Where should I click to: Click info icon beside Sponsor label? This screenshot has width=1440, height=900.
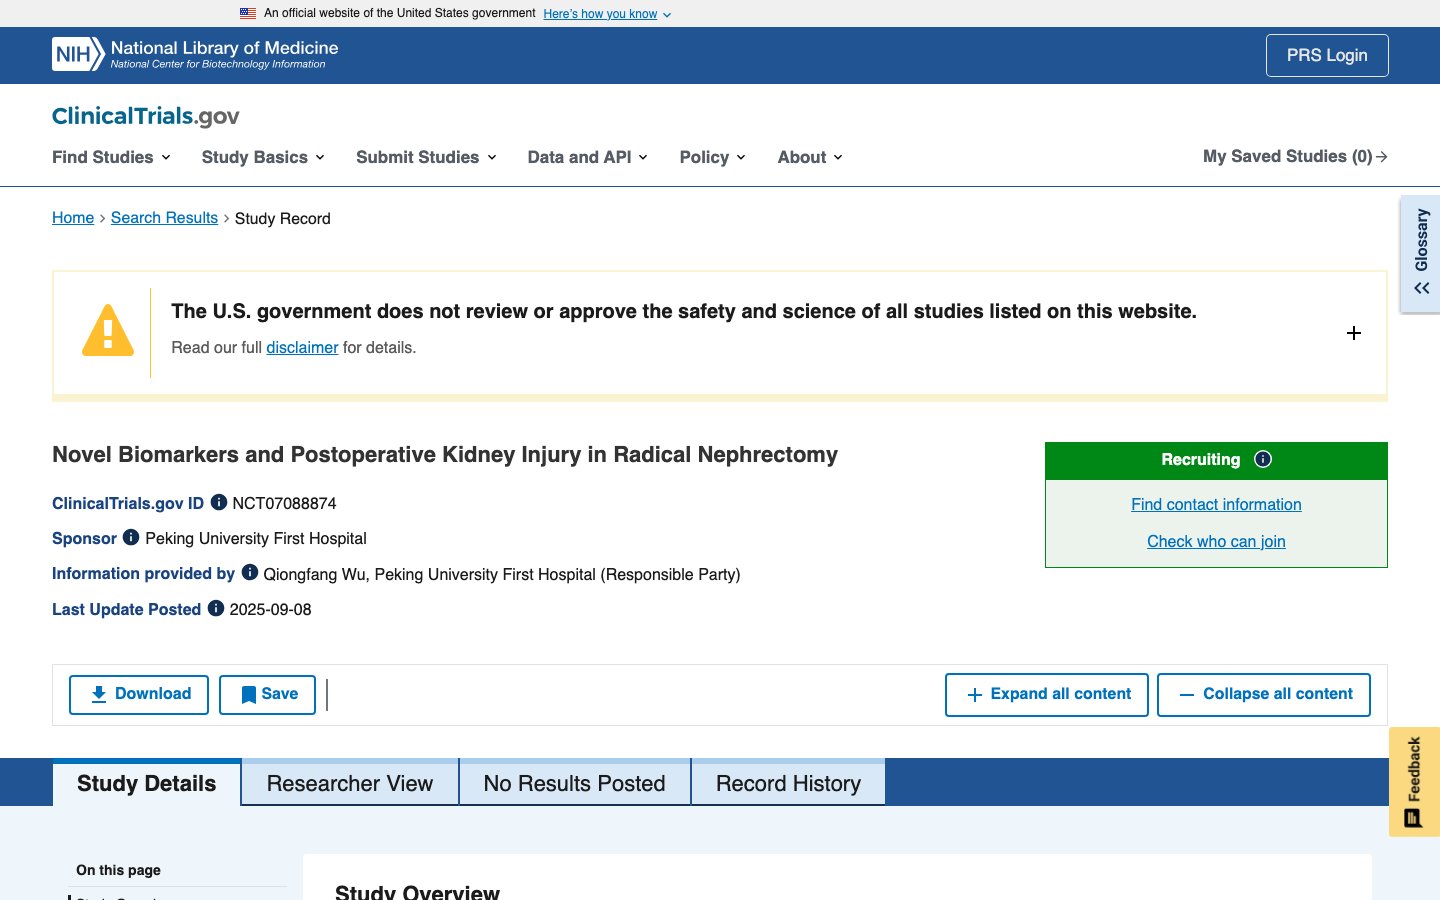pyautogui.click(x=131, y=537)
